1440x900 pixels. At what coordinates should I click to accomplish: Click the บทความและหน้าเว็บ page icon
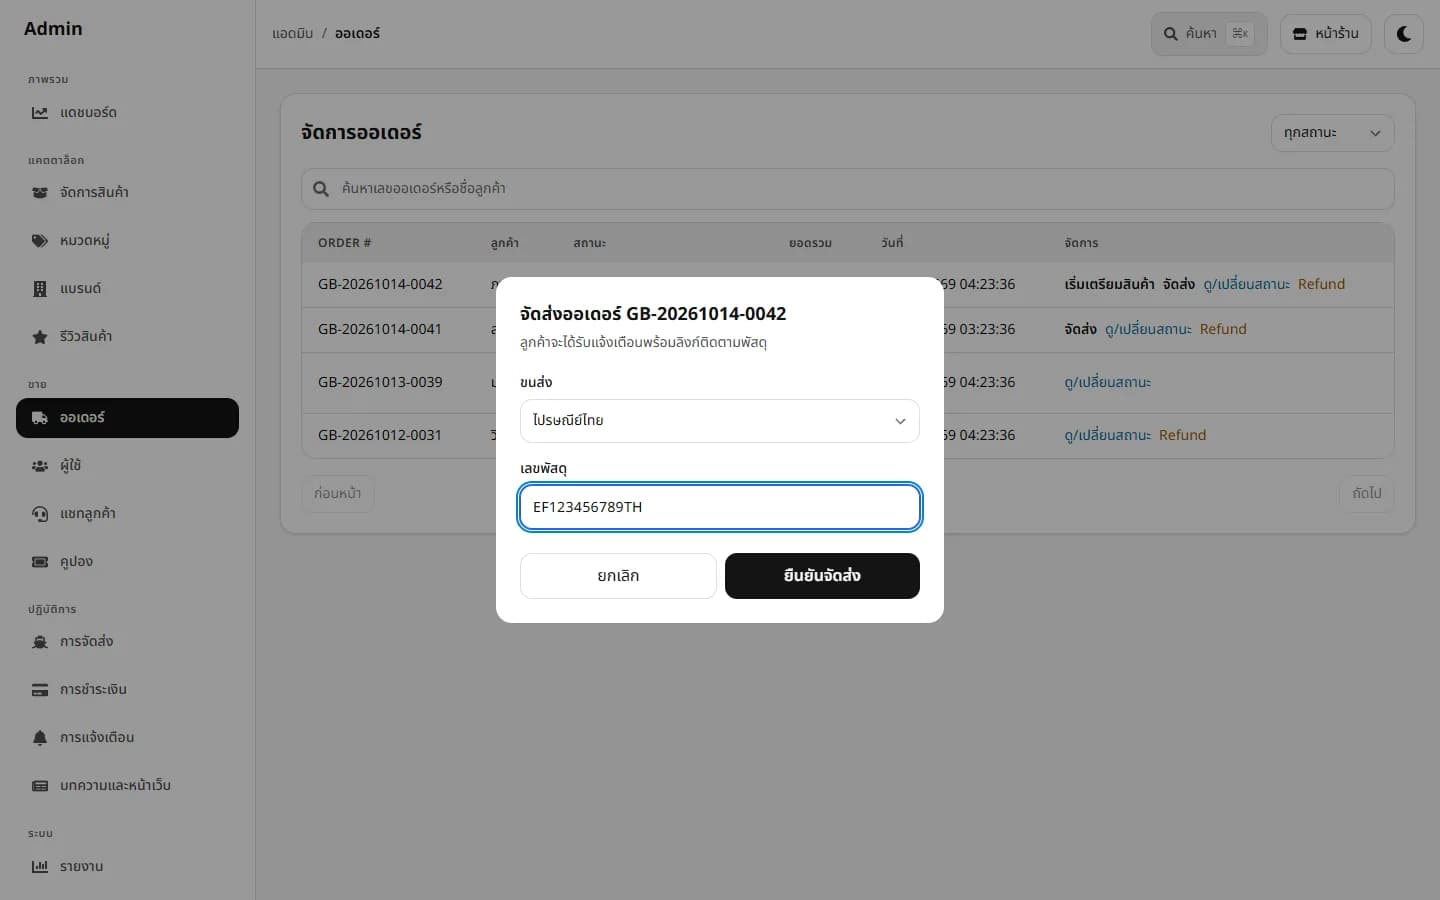click(x=40, y=786)
